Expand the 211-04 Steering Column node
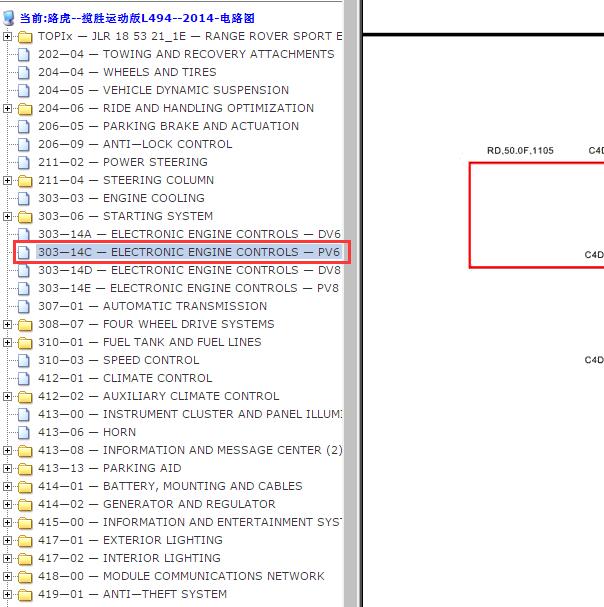The image size is (604, 607). click(7, 180)
